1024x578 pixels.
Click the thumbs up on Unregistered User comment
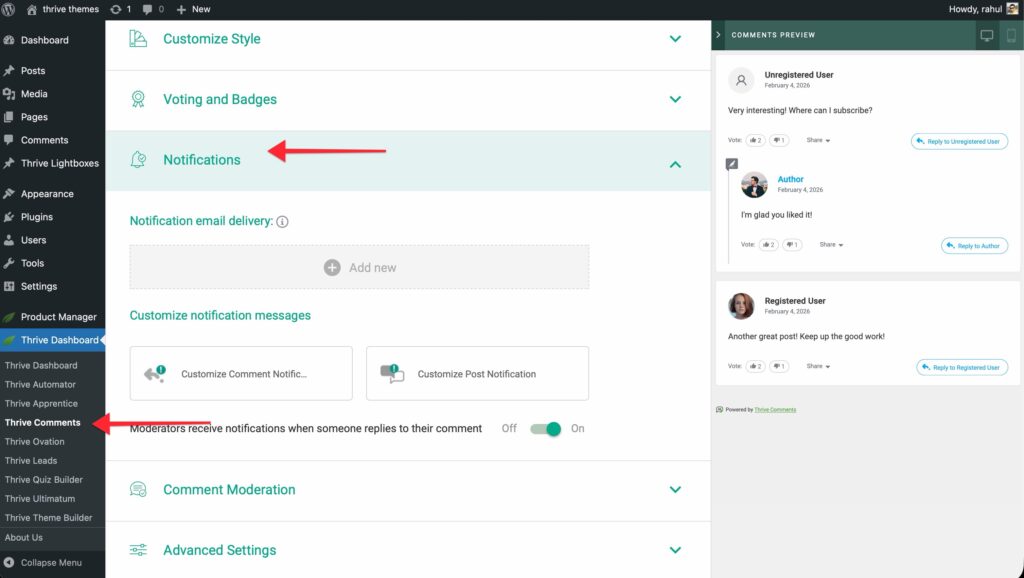click(754, 141)
